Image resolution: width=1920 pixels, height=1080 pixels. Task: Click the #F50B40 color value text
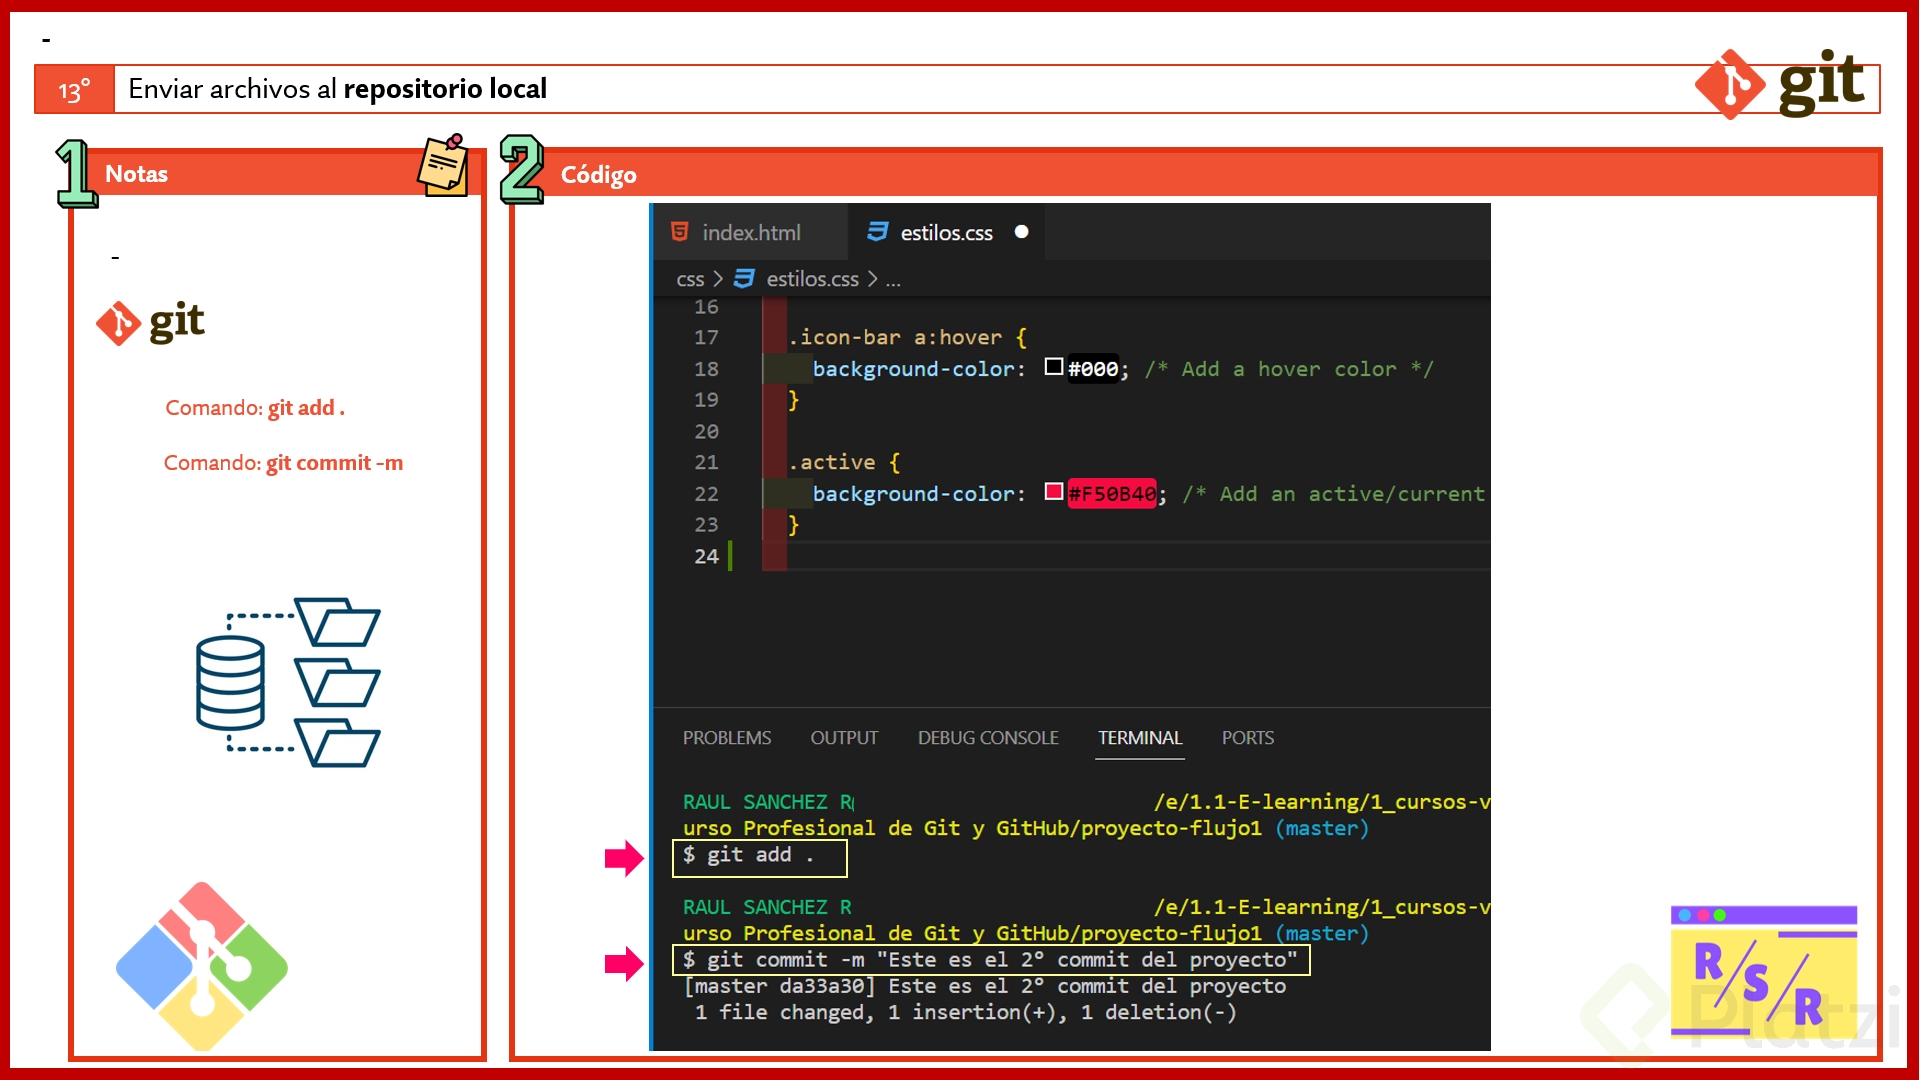(x=1112, y=493)
